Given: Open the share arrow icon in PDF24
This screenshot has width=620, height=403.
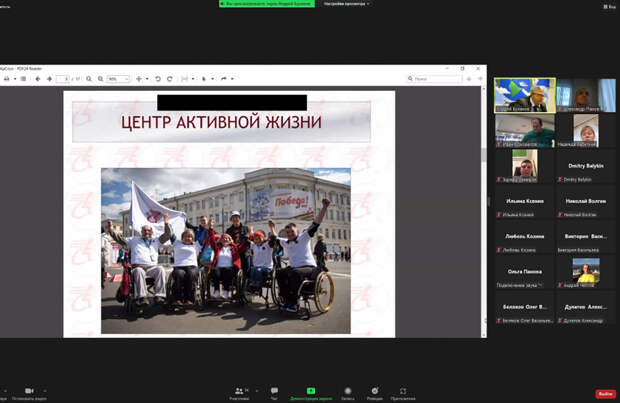Looking at the screenshot, I should (x=224, y=79).
